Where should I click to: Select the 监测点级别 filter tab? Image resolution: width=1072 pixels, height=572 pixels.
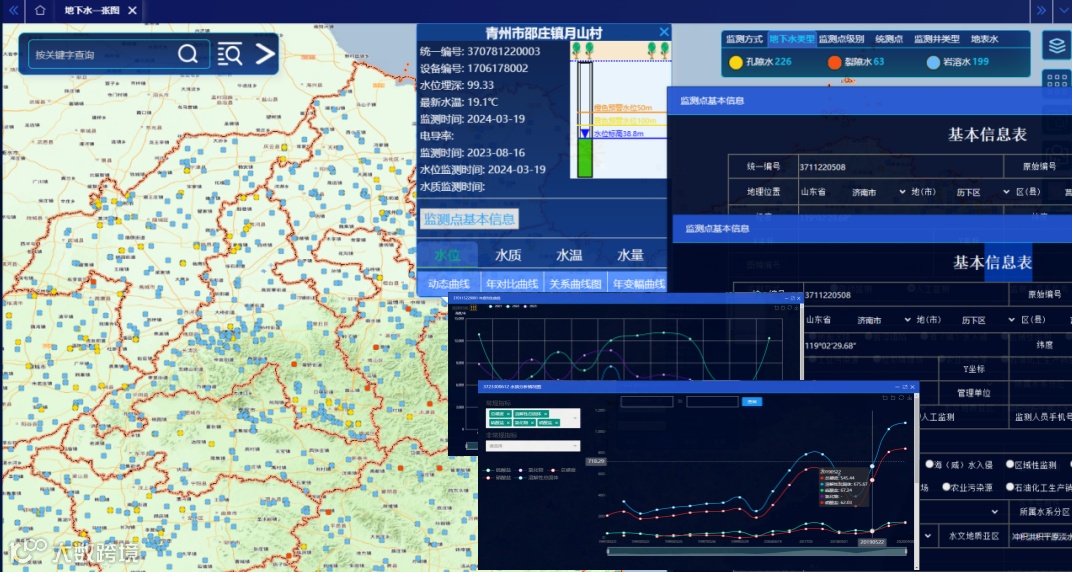(841, 39)
